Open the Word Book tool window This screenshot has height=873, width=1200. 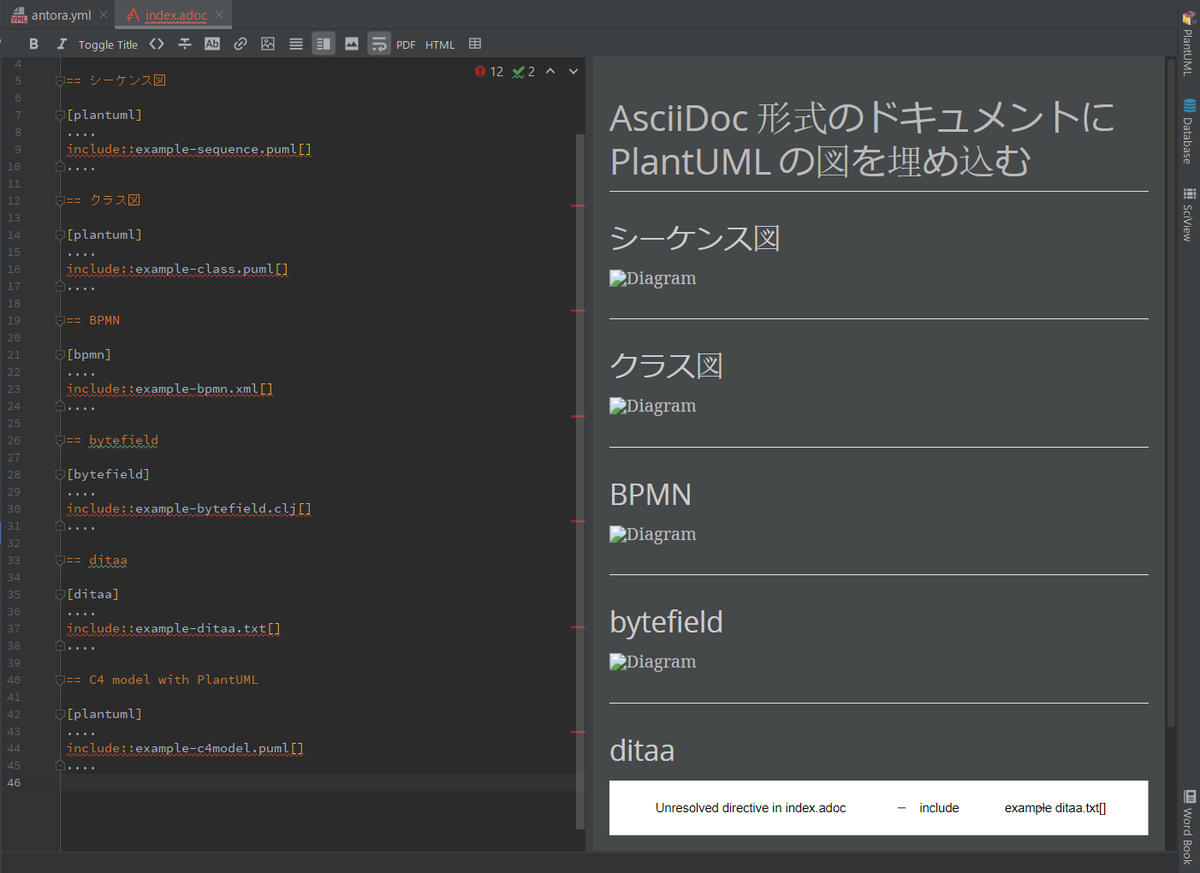(x=1188, y=826)
